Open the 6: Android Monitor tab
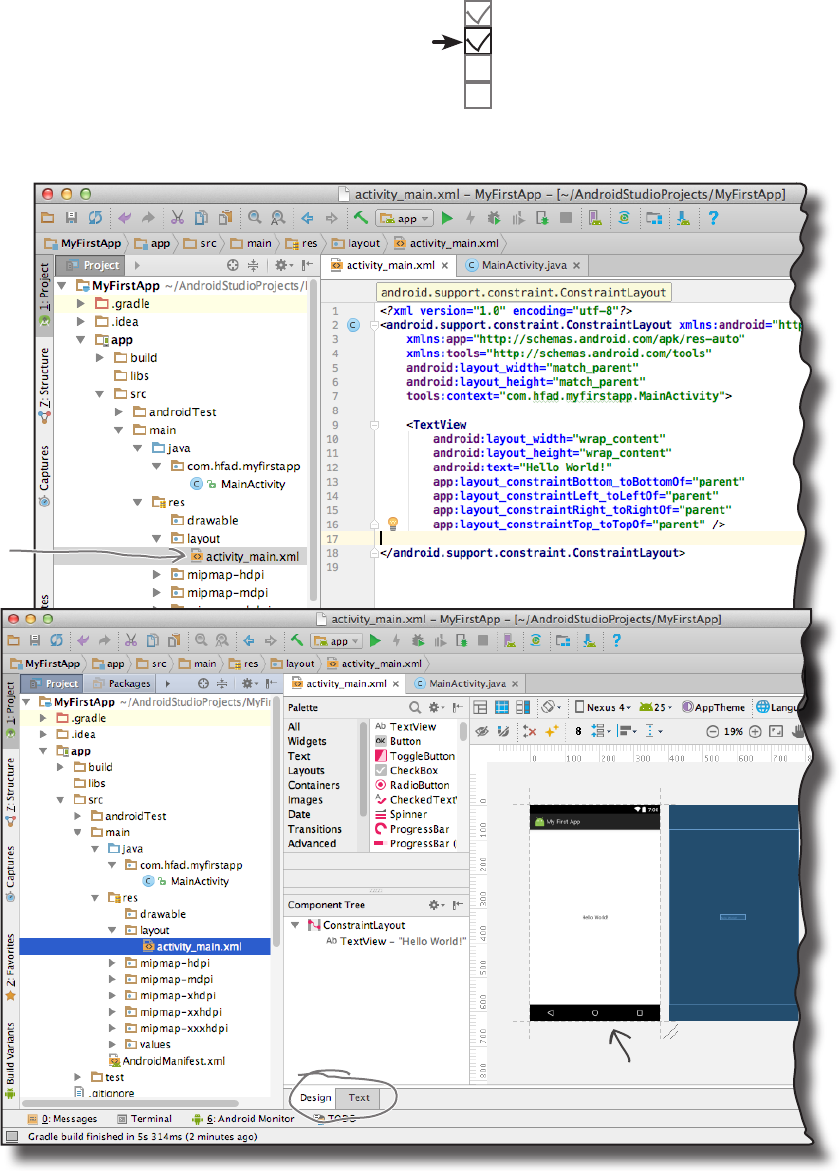Viewport: 840px width, 1173px height. [x=243, y=1118]
